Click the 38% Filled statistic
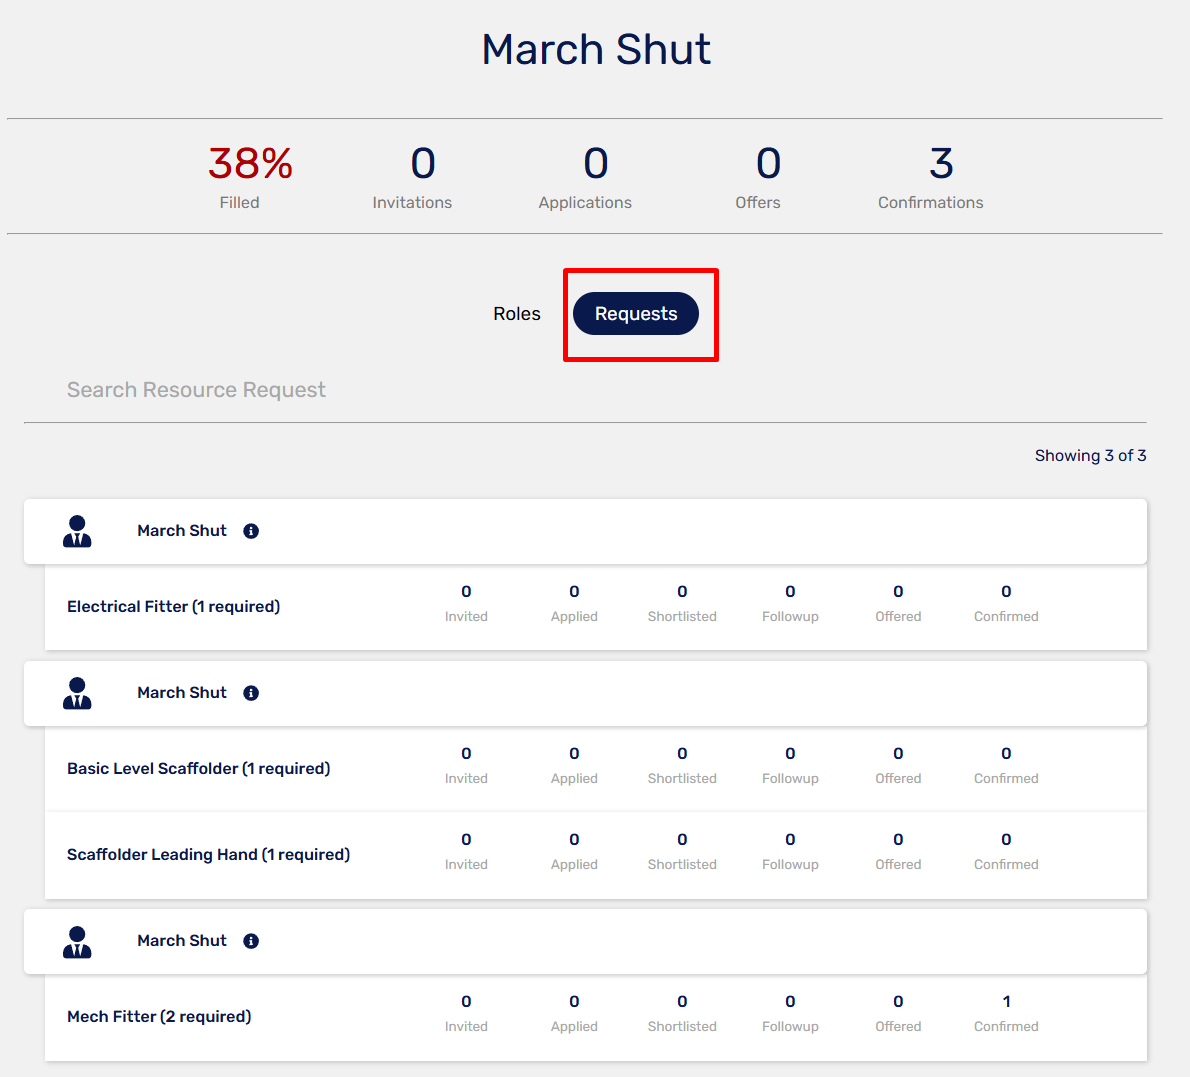The height and width of the screenshot is (1077, 1190). [x=250, y=178]
